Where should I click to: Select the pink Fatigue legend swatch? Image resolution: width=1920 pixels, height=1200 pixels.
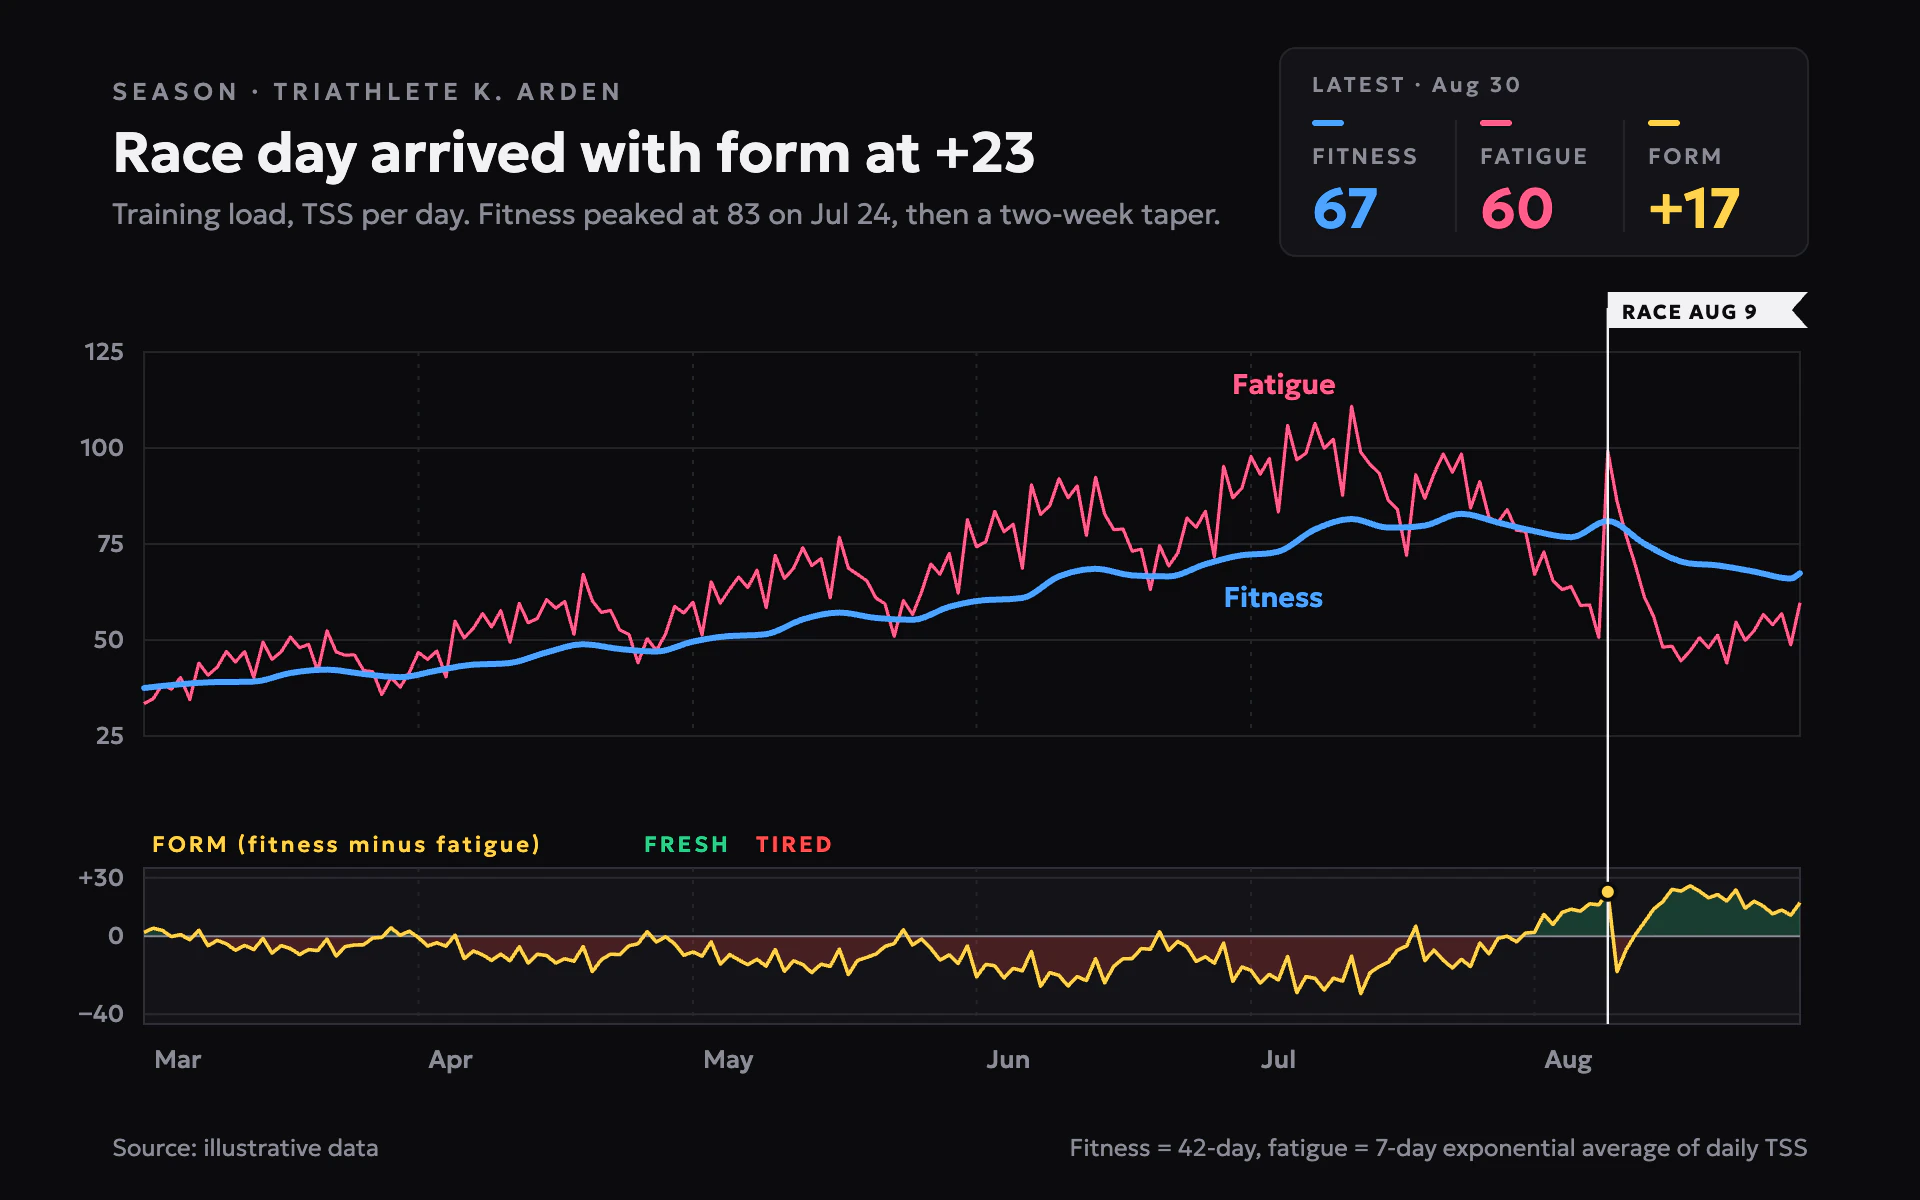coord(1495,123)
